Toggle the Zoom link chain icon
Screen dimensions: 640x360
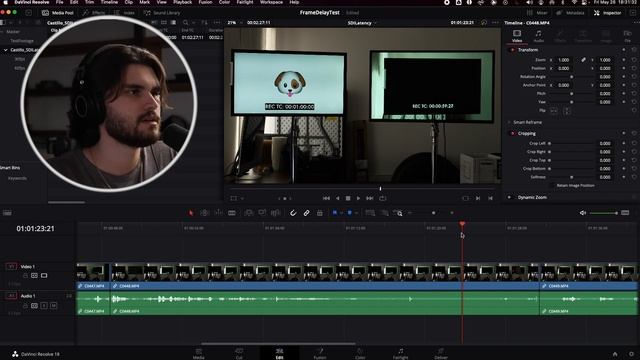coord(583,60)
